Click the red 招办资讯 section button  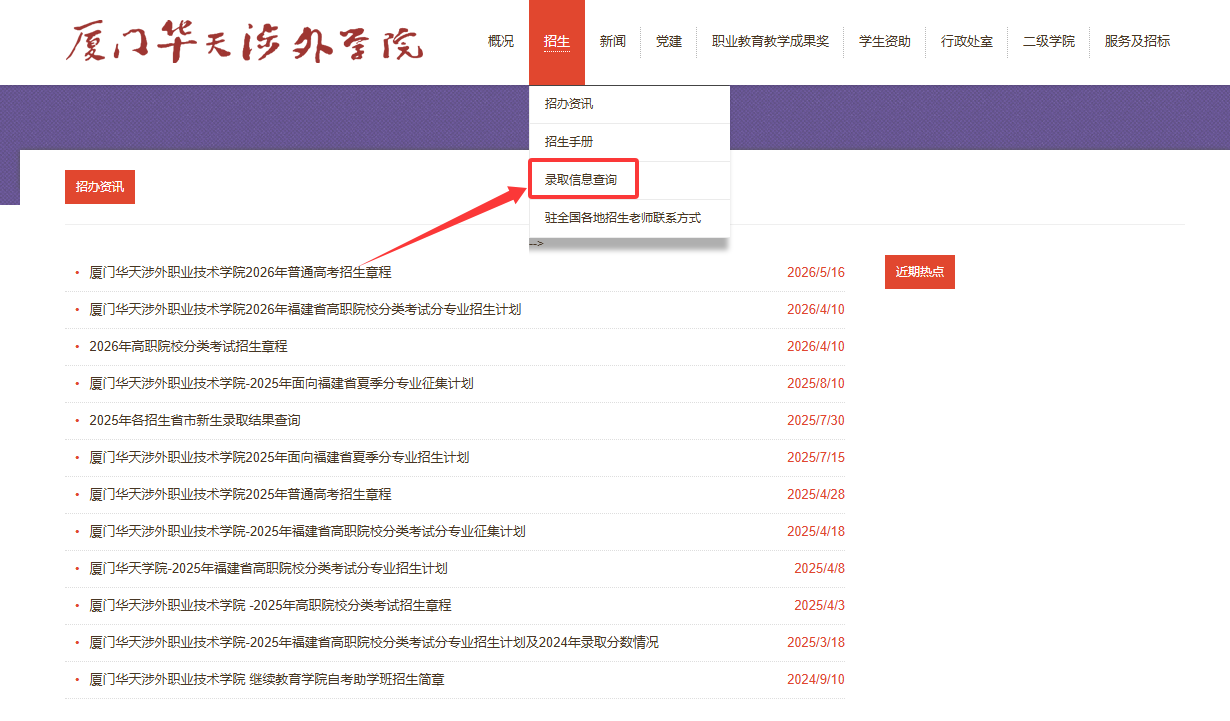click(100, 187)
